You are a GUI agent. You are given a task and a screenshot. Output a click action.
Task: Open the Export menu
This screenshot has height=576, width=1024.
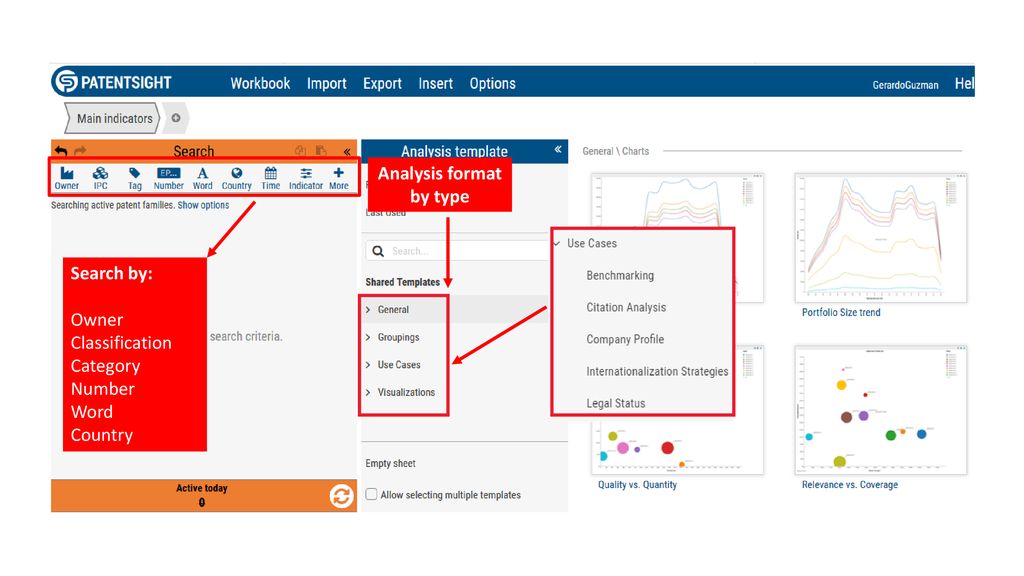(382, 84)
